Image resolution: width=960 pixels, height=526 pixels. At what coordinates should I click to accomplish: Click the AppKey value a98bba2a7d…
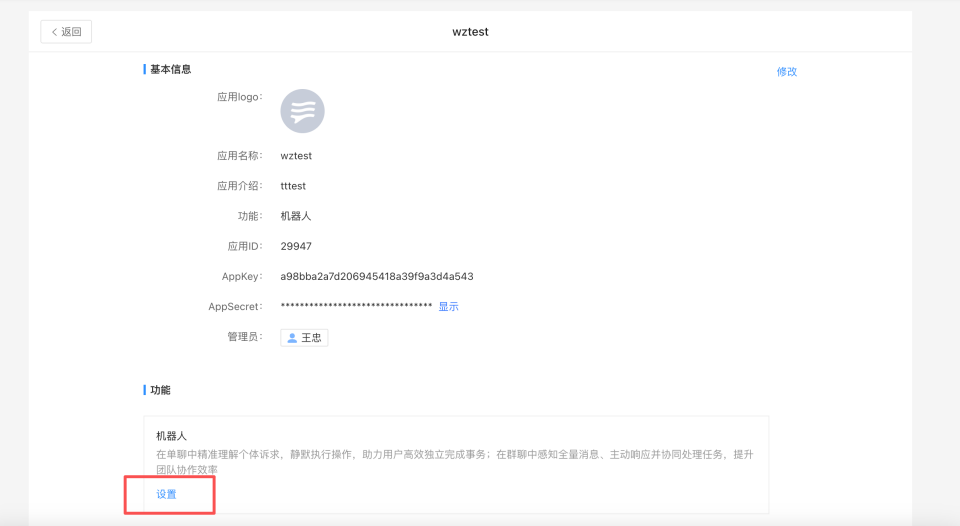click(x=376, y=276)
